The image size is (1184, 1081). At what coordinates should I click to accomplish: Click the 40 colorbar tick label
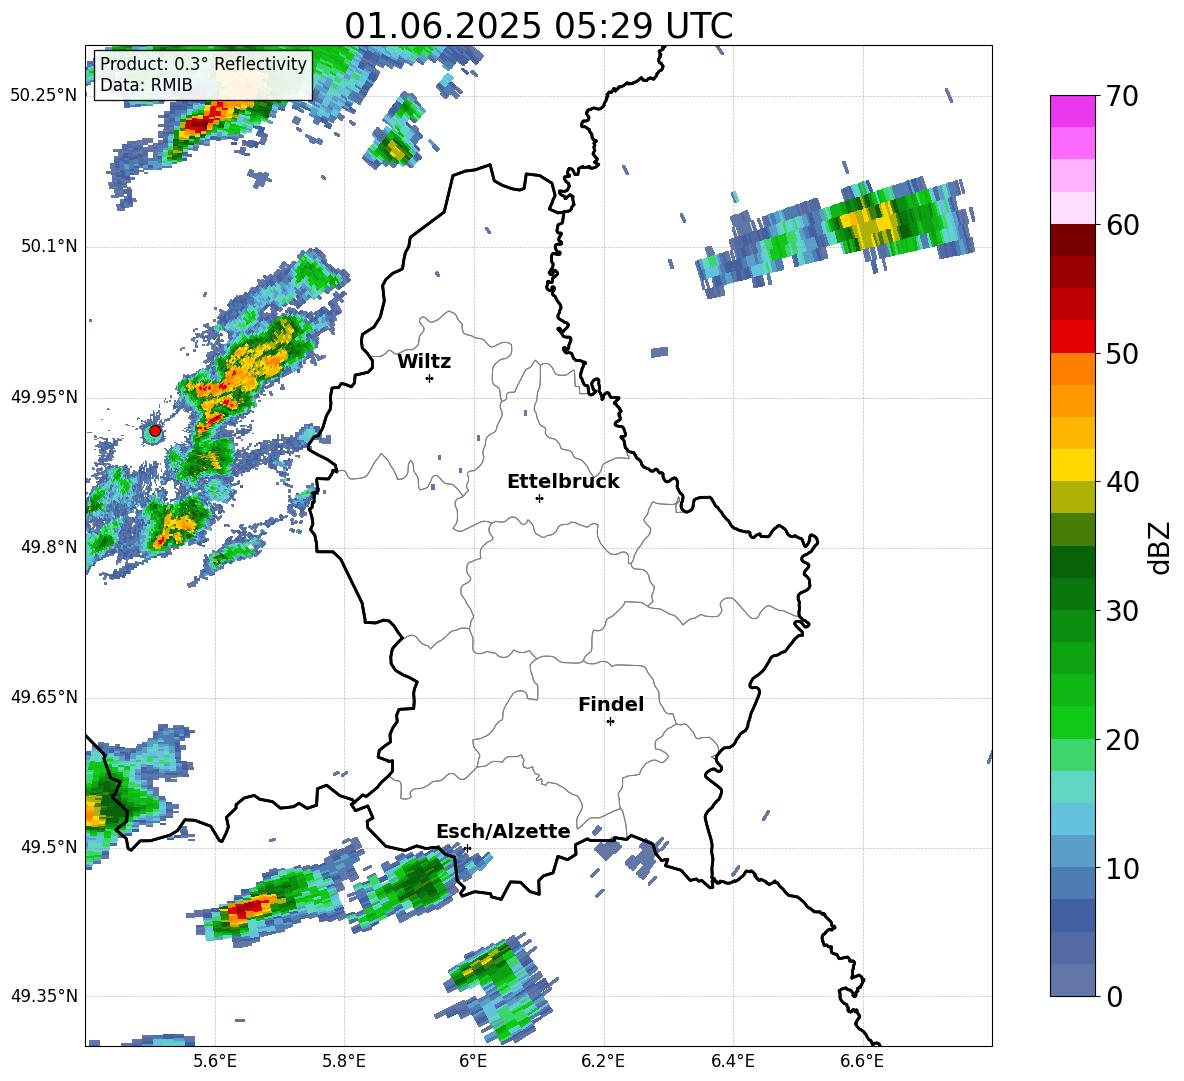pyautogui.click(x=1122, y=482)
